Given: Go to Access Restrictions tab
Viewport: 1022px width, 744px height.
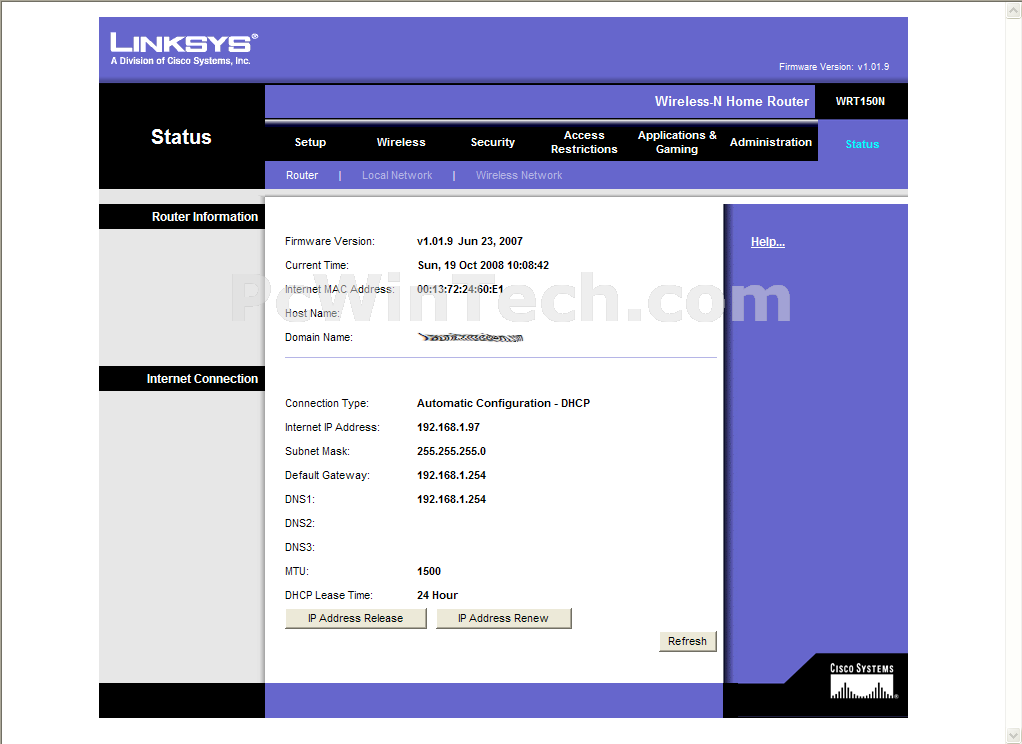Looking at the screenshot, I should coord(584,142).
